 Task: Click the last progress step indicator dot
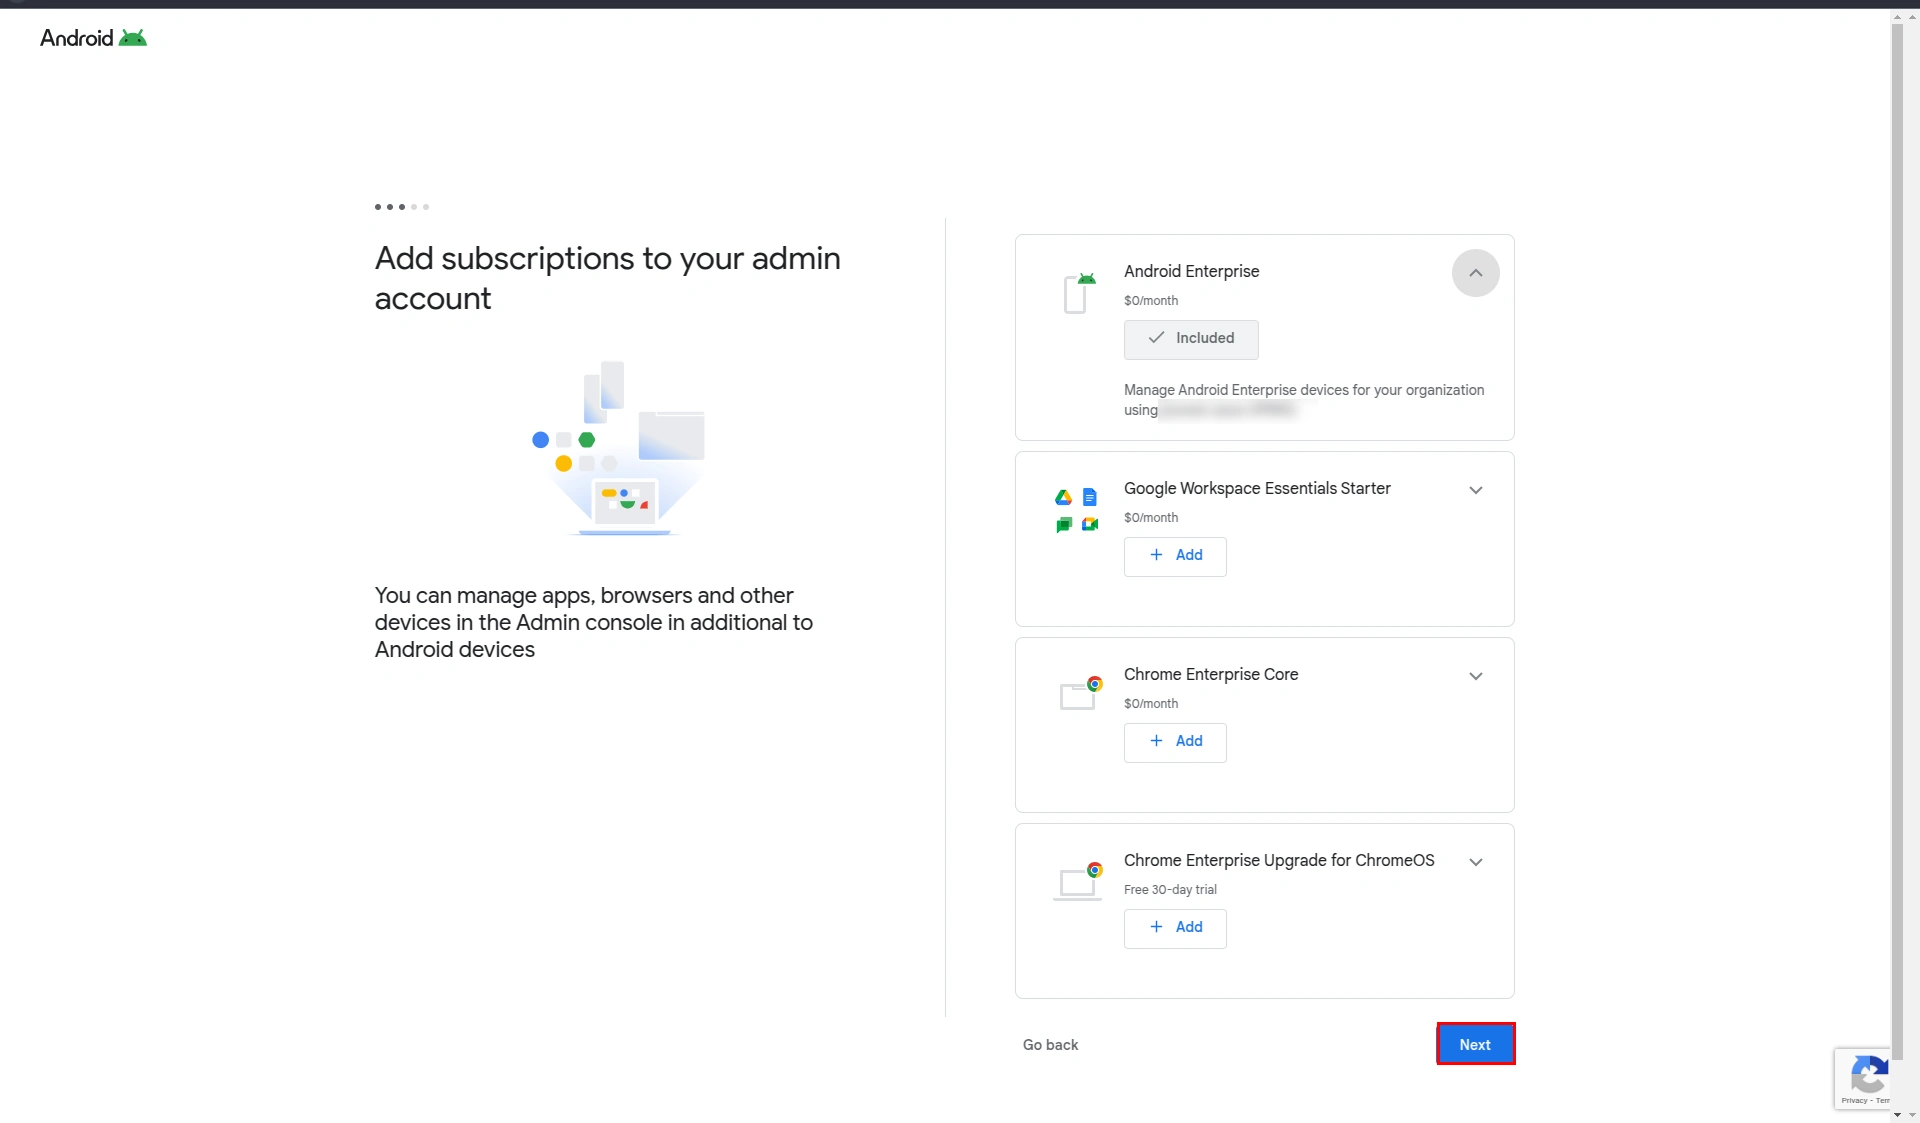coord(426,207)
